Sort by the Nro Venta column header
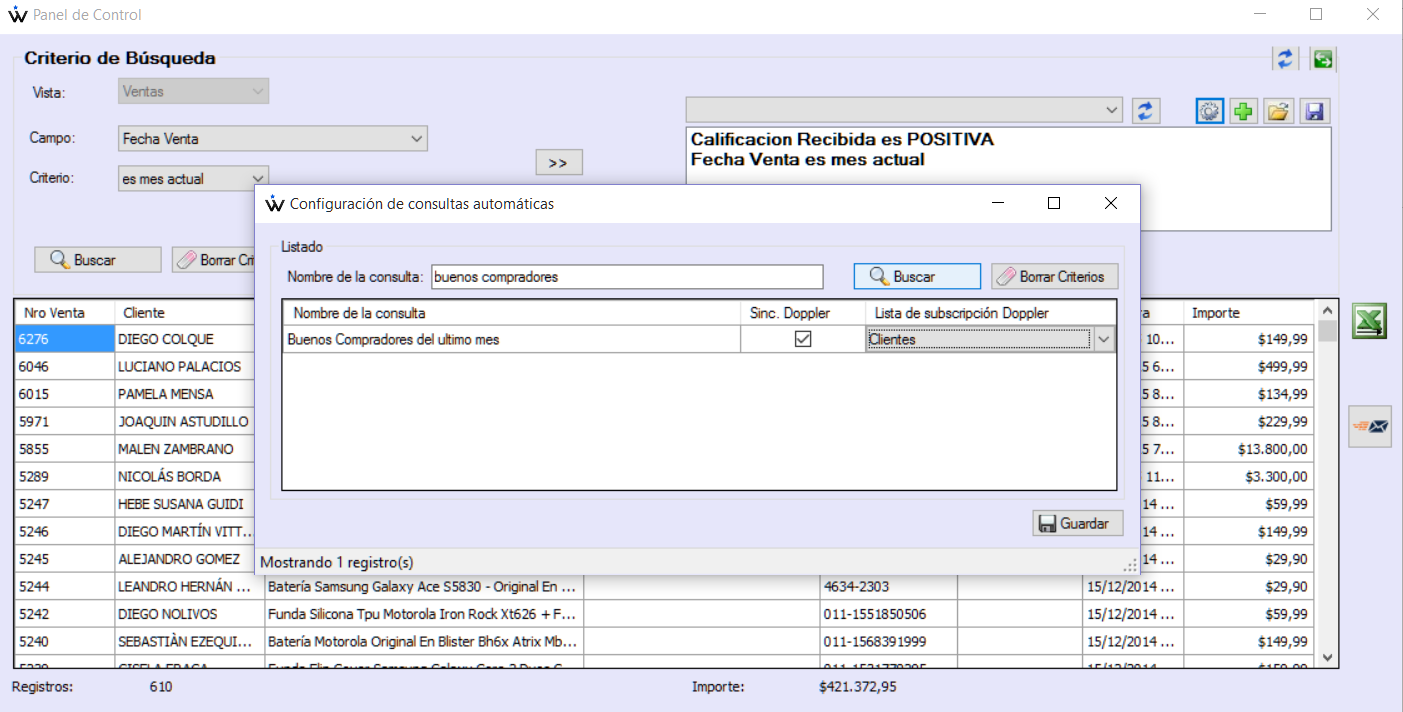Image resolution: width=1403 pixels, height=712 pixels. 65,313
